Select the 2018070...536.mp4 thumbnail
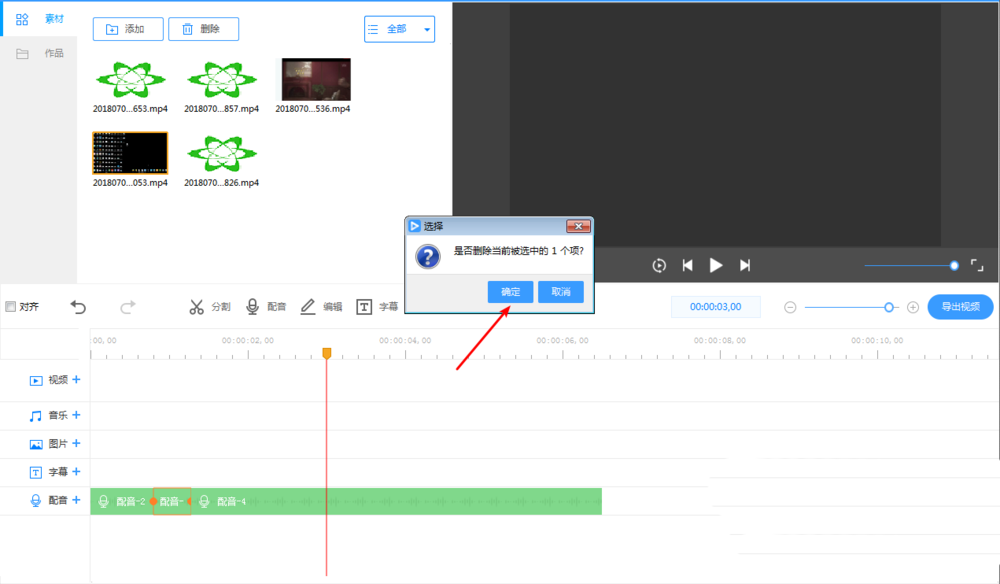Image resolution: width=1000 pixels, height=584 pixels. [314, 80]
